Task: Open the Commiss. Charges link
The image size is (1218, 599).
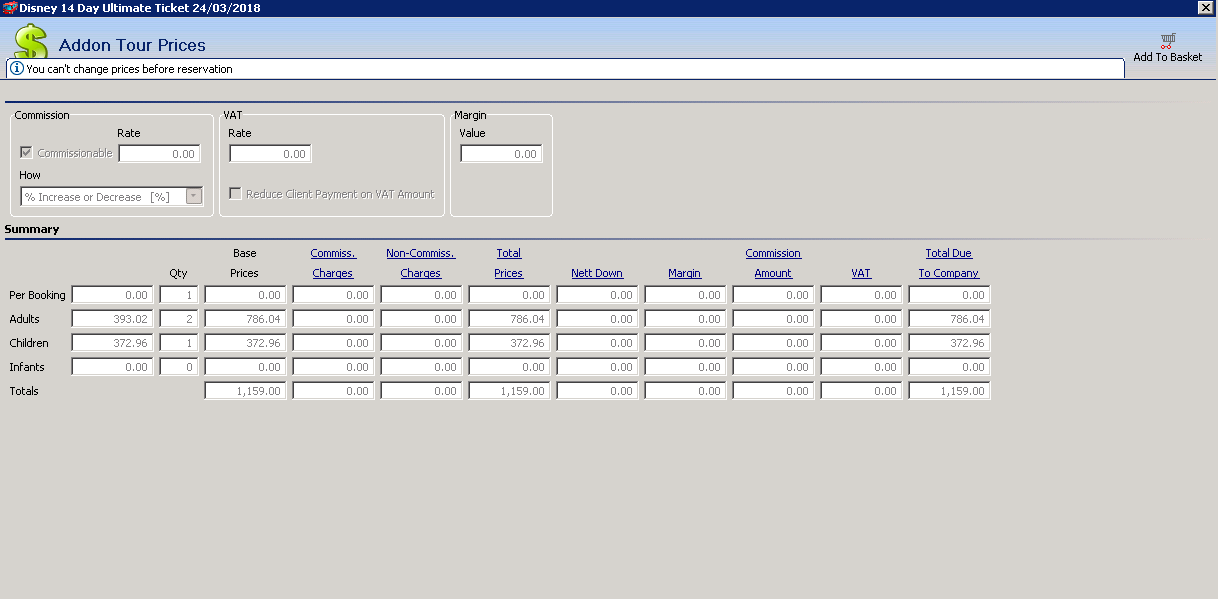Action: 333,263
